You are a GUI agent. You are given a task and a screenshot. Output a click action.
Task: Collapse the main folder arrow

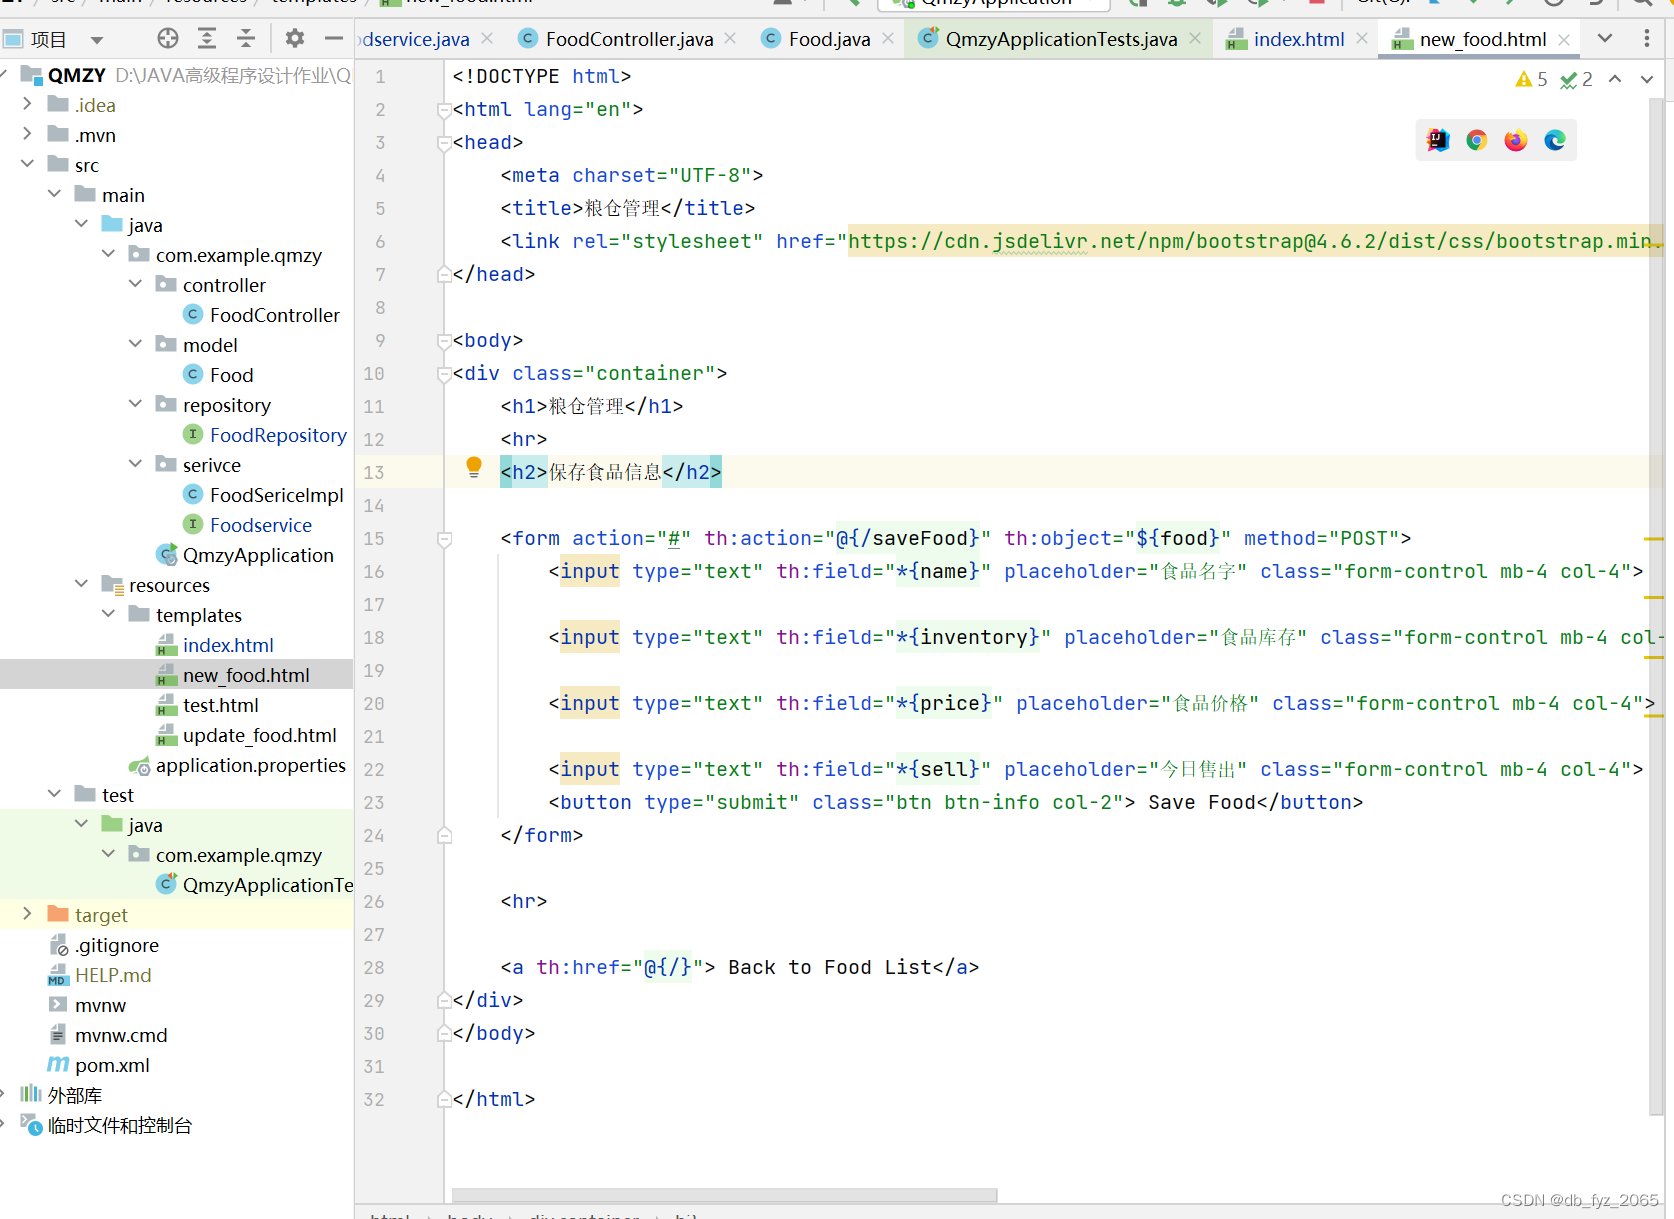(54, 194)
